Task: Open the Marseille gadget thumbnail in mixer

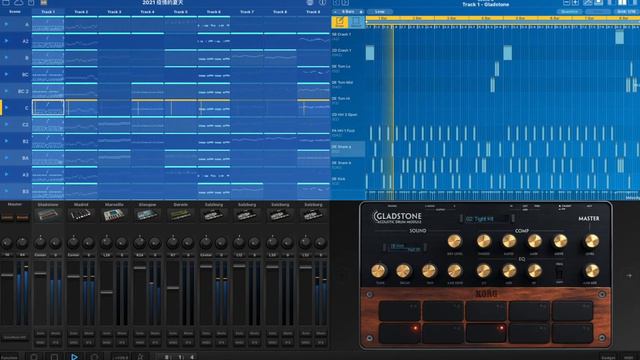Action: click(114, 215)
